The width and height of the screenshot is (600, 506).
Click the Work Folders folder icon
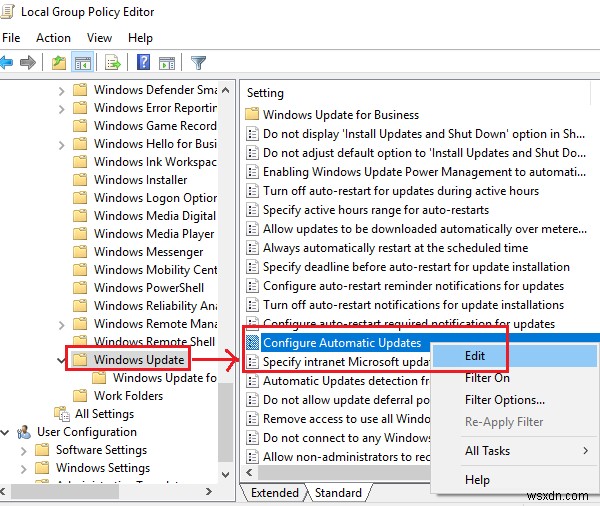(x=80, y=395)
